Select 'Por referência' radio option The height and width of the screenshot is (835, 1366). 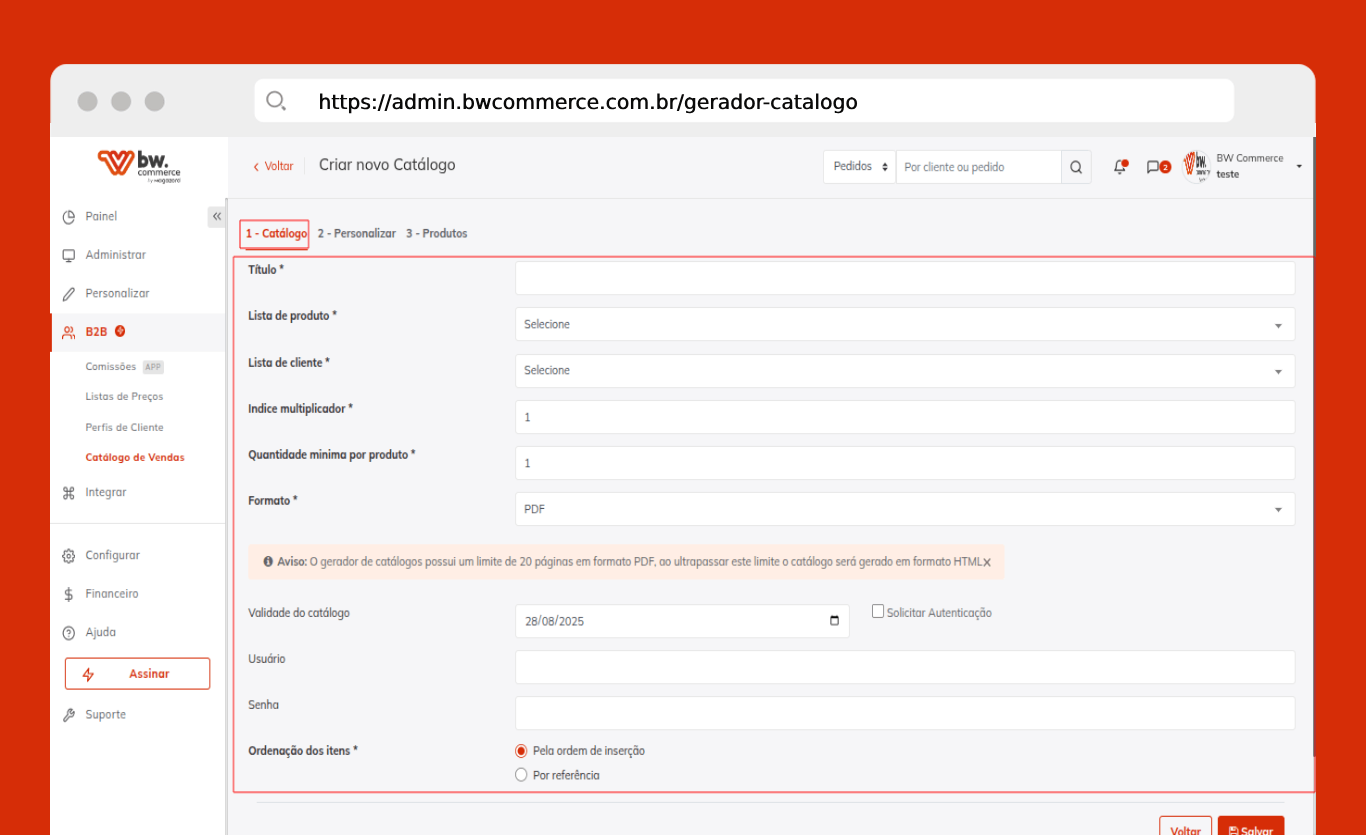521,775
